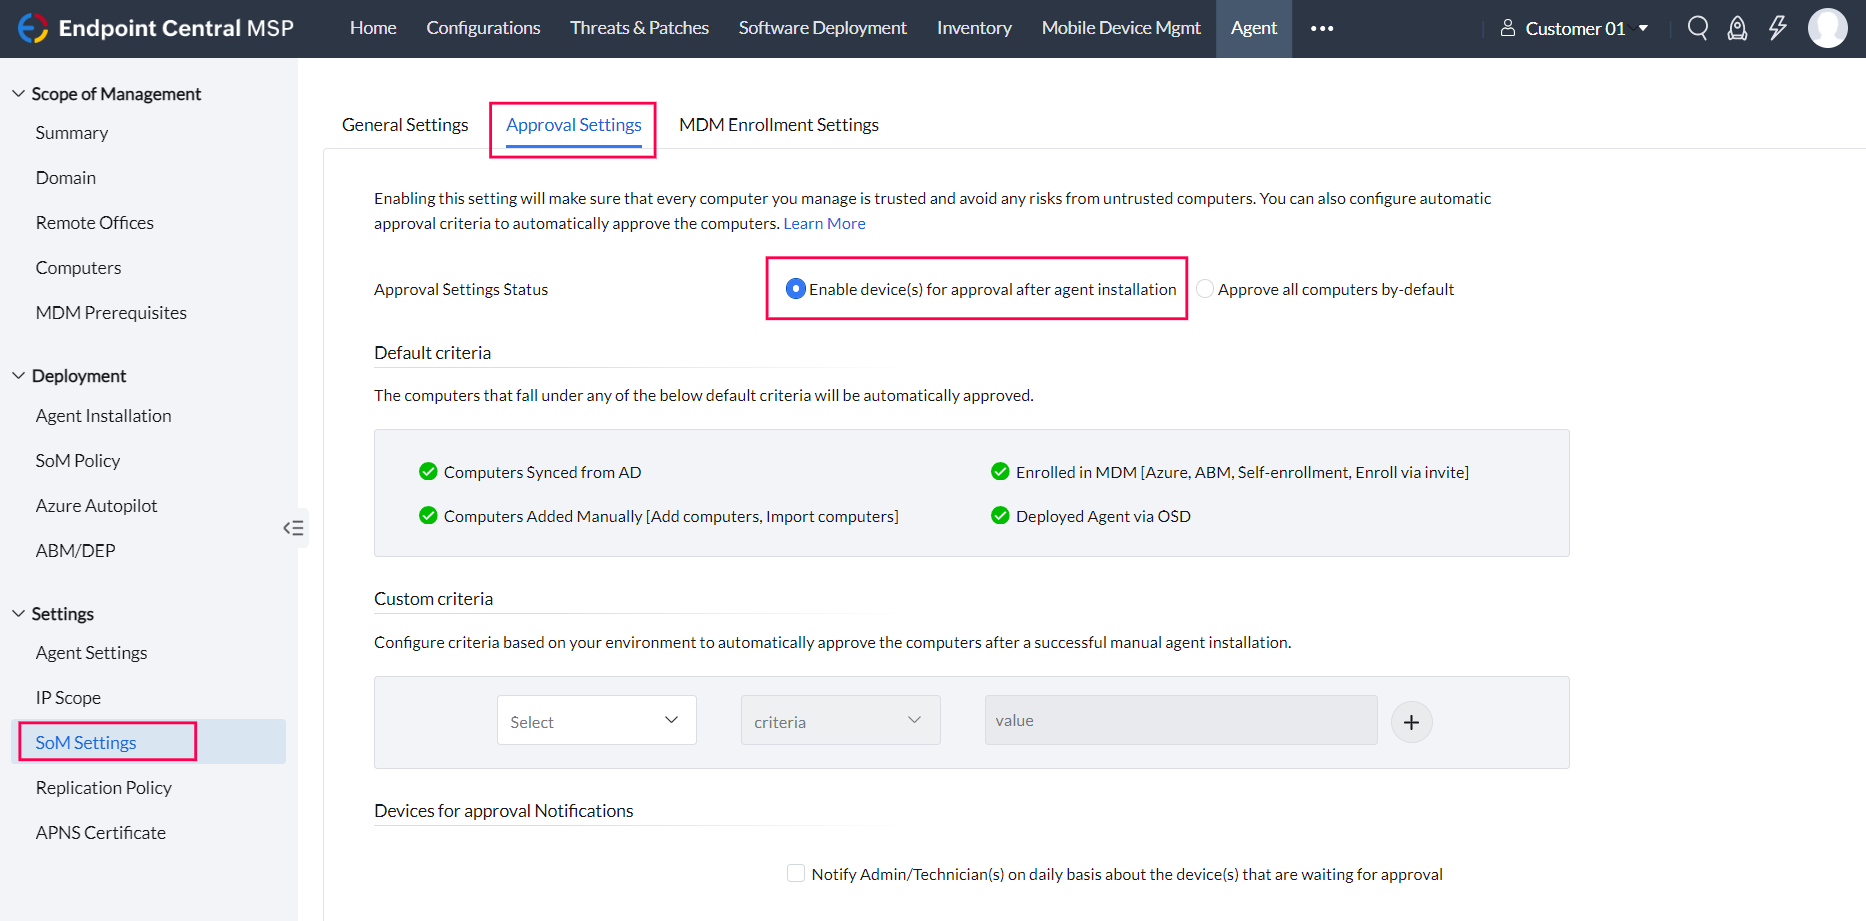This screenshot has height=921, width=1866.
Task: Open Computers in the sidebar
Action: 78,268
